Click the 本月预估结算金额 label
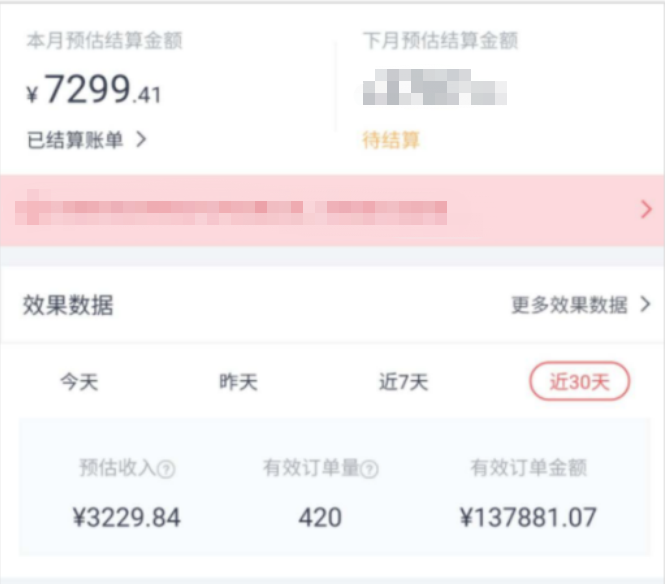 (104, 41)
